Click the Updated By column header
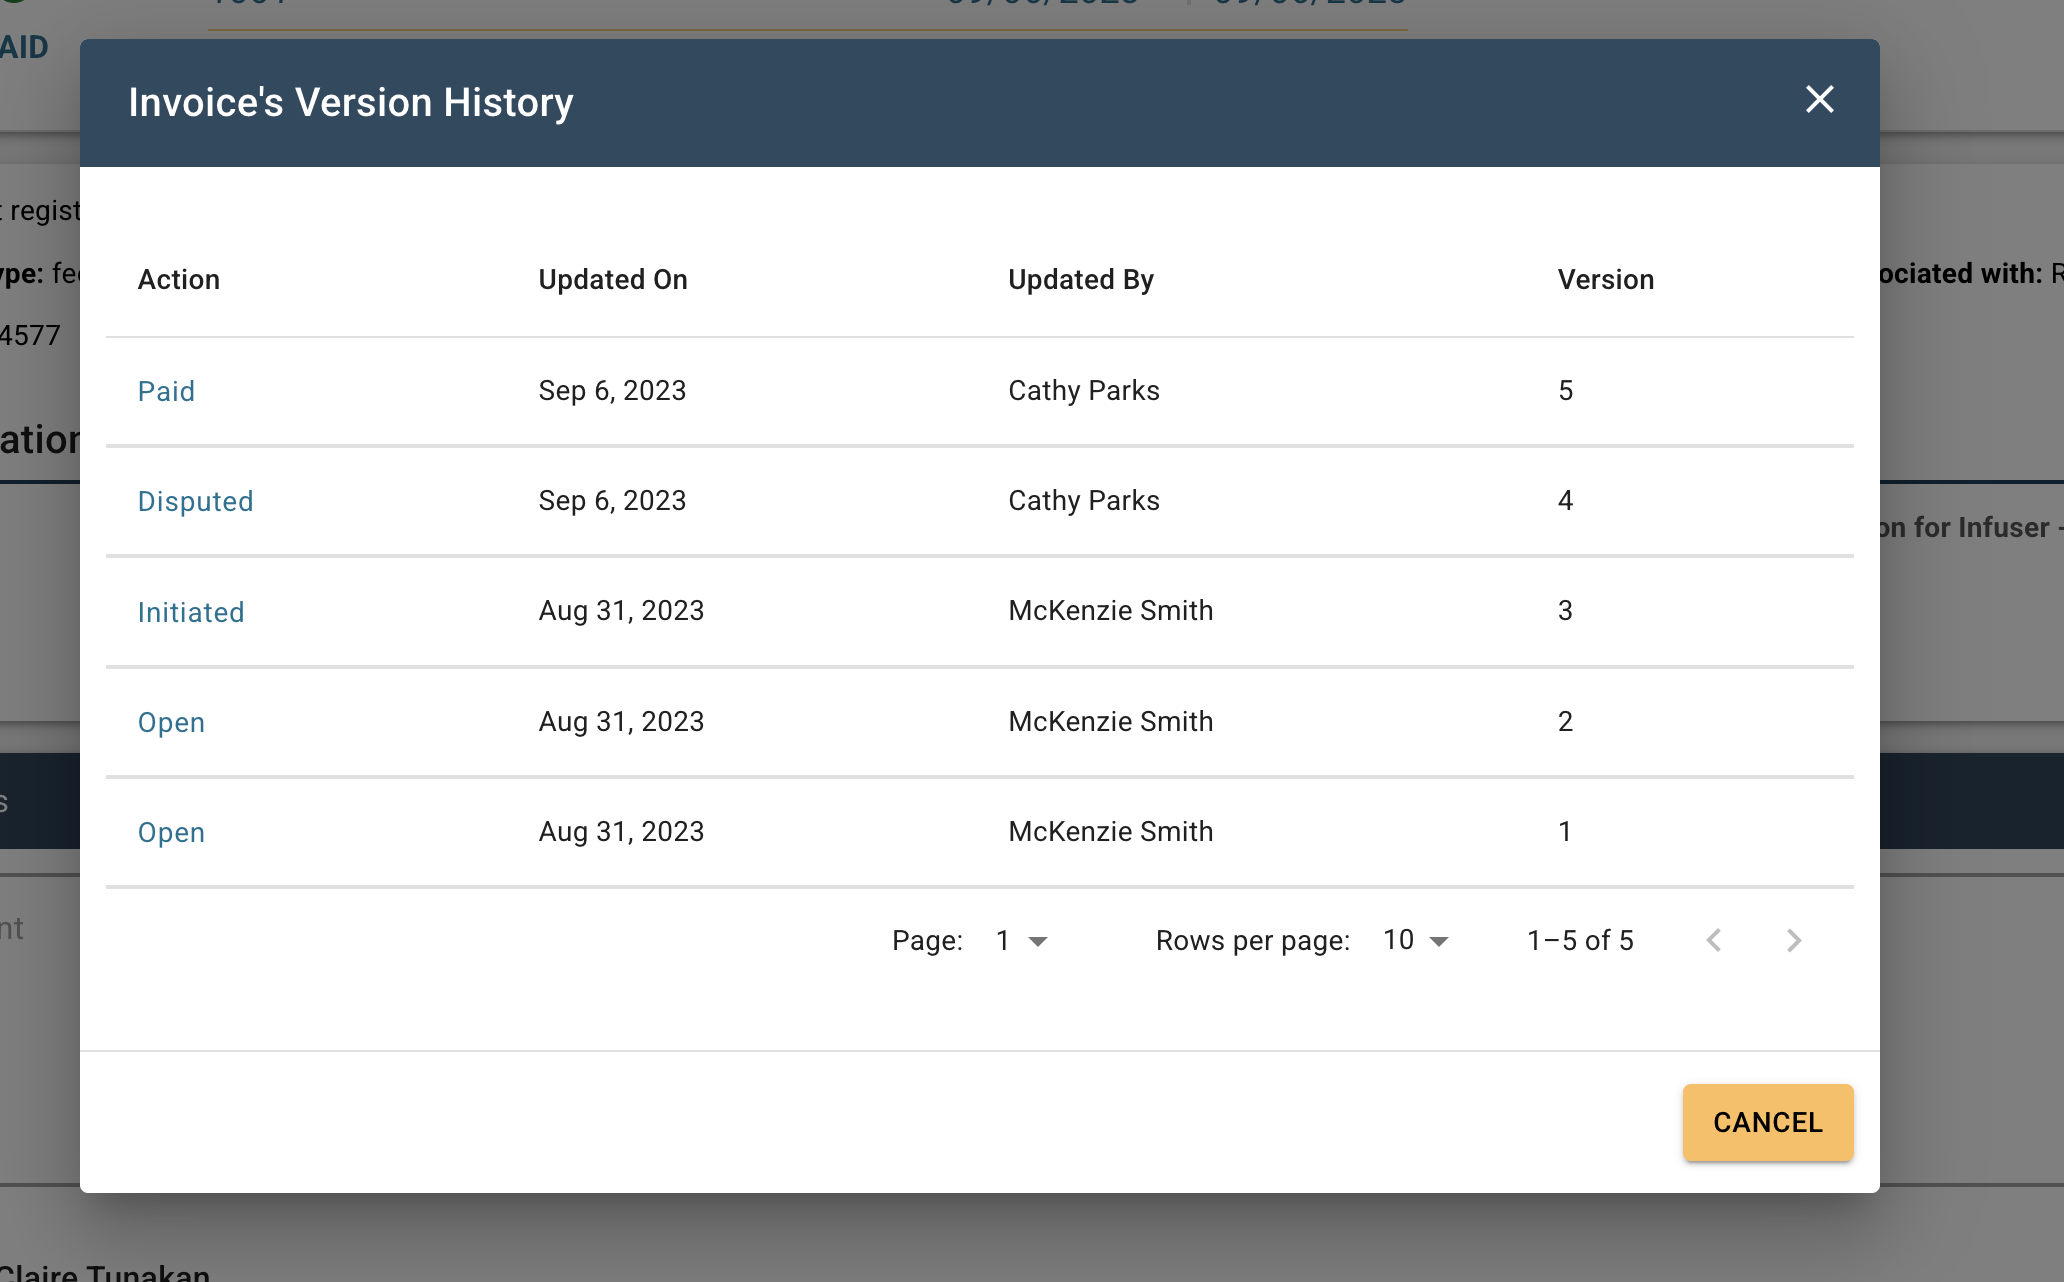Screen dimensions: 2064x1282 [1081, 280]
